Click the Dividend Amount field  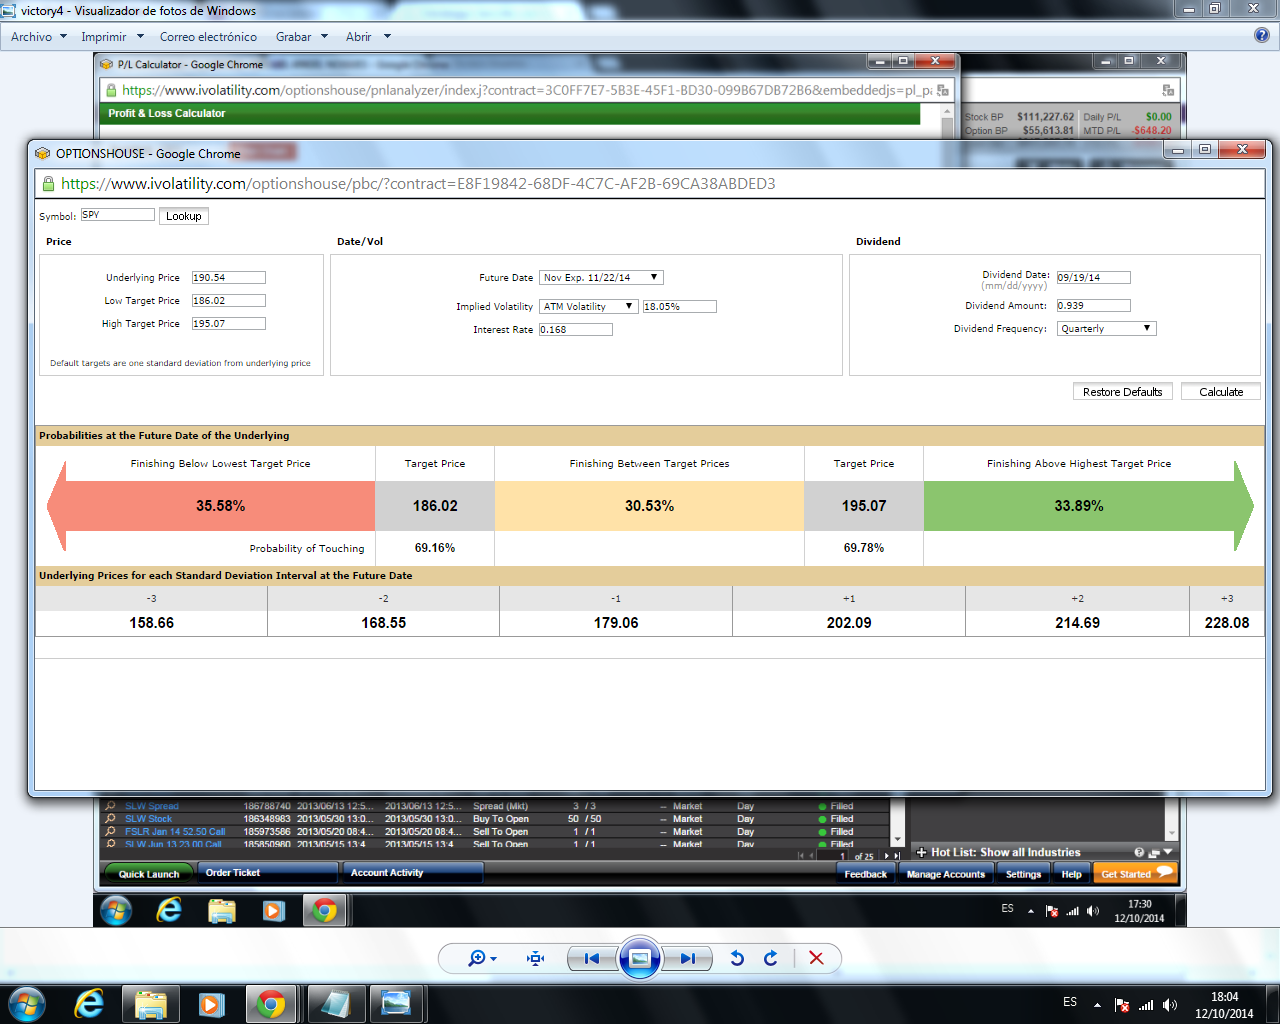coord(1094,306)
